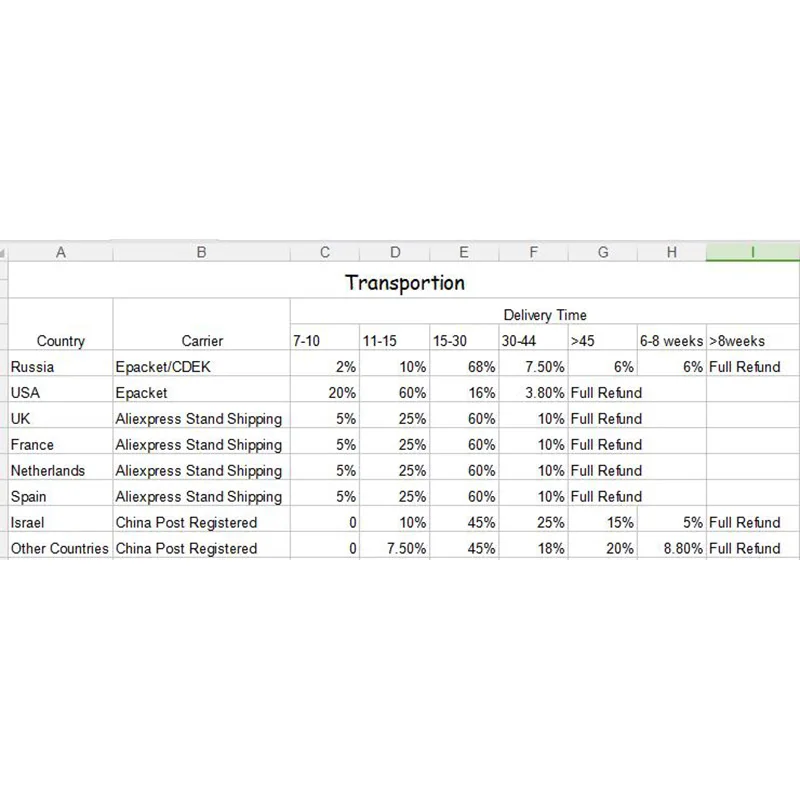This screenshot has height=800, width=800.
Task: Select column B header
Action: point(202,252)
